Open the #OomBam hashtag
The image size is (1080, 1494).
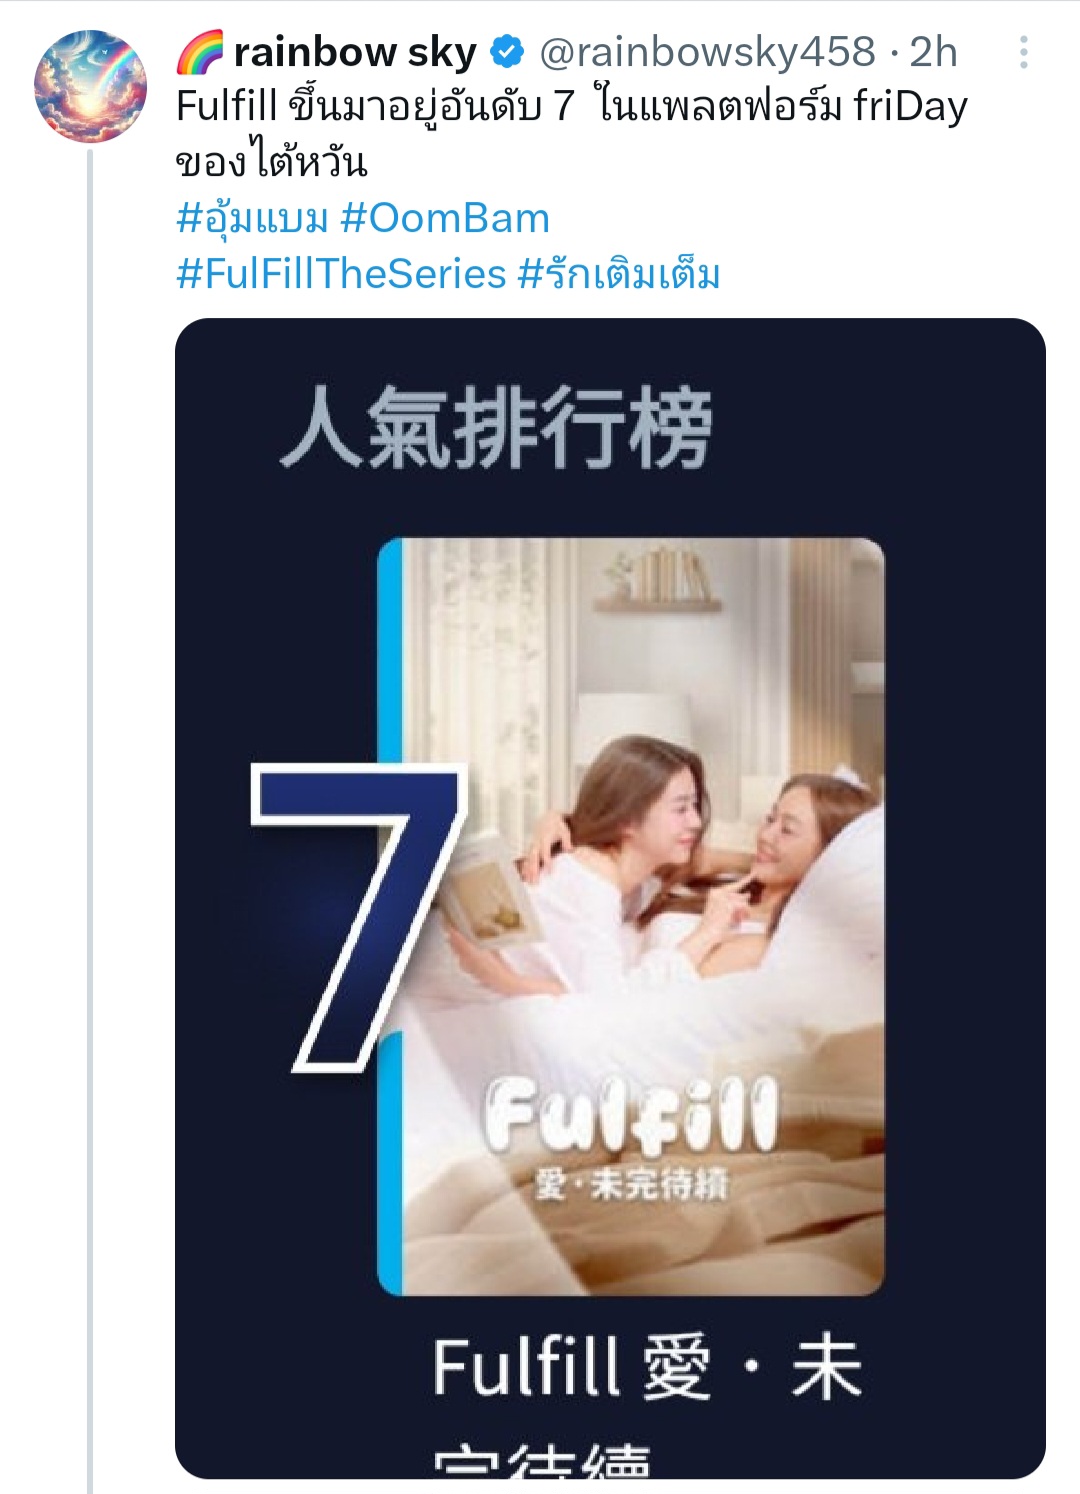click(x=445, y=218)
